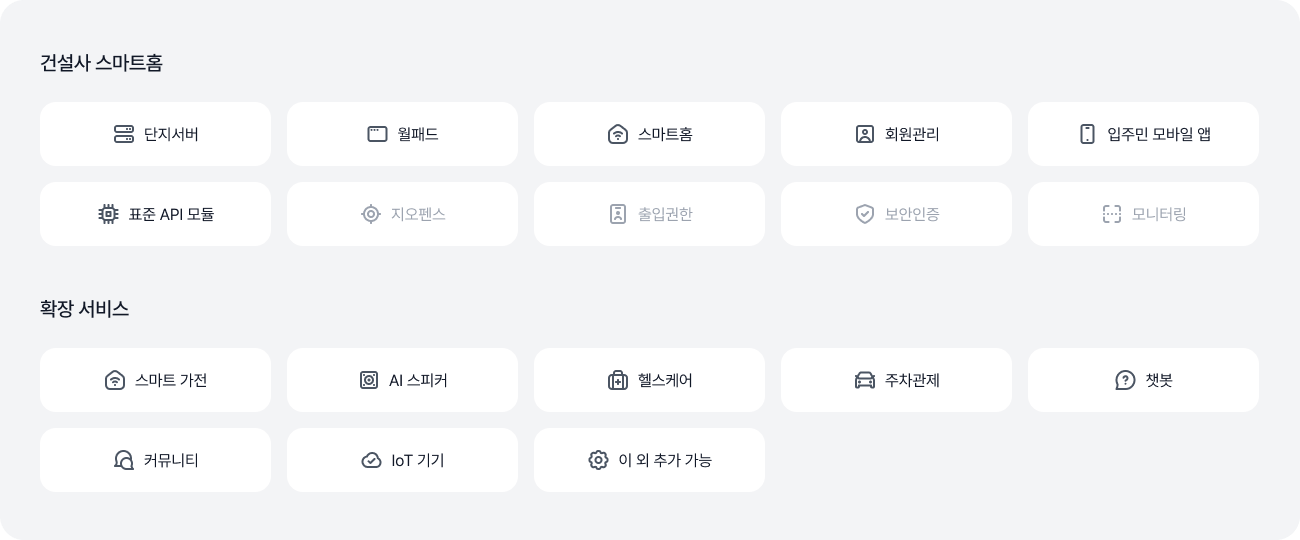Viewport: 1300px width, 540px height.
Task: Click the gear icon for 이 외 추가 가능
Action: pos(598,460)
